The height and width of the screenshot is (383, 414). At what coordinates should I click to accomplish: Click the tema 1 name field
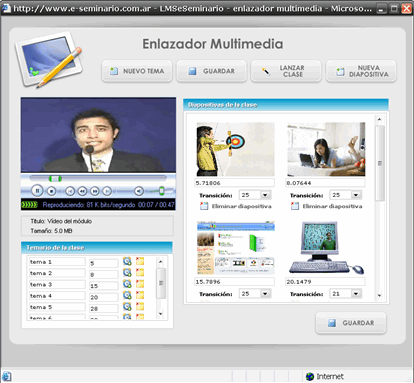point(57,262)
